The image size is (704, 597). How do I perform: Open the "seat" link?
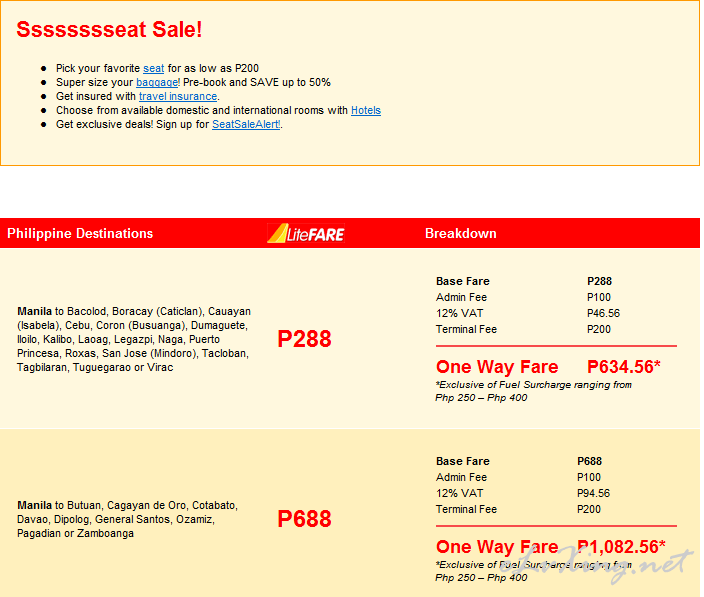click(x=154, y=68)
